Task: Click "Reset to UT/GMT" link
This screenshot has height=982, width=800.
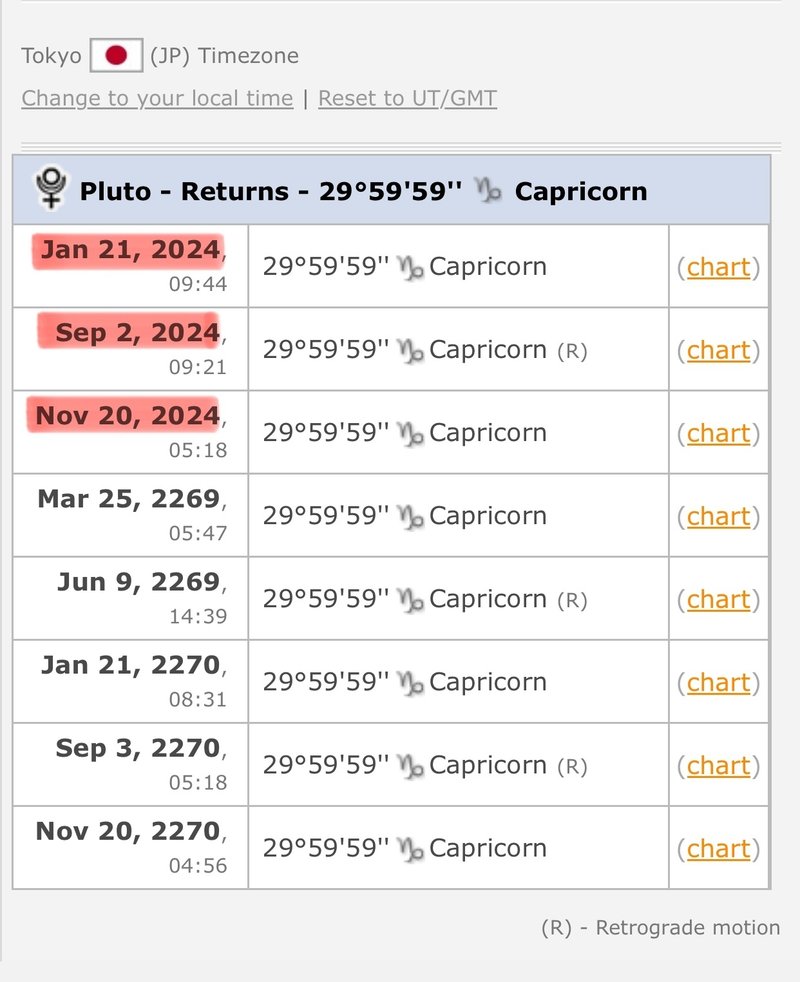Action: [407, 98]
